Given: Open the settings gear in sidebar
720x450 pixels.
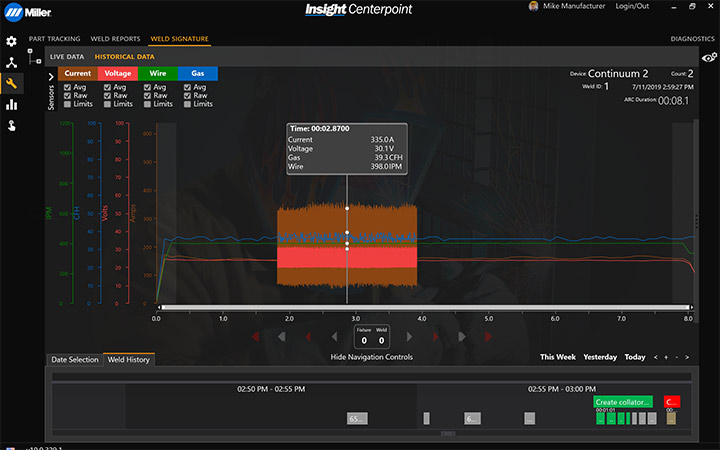Looking at the screenshot, I should [x=11, y=41].
